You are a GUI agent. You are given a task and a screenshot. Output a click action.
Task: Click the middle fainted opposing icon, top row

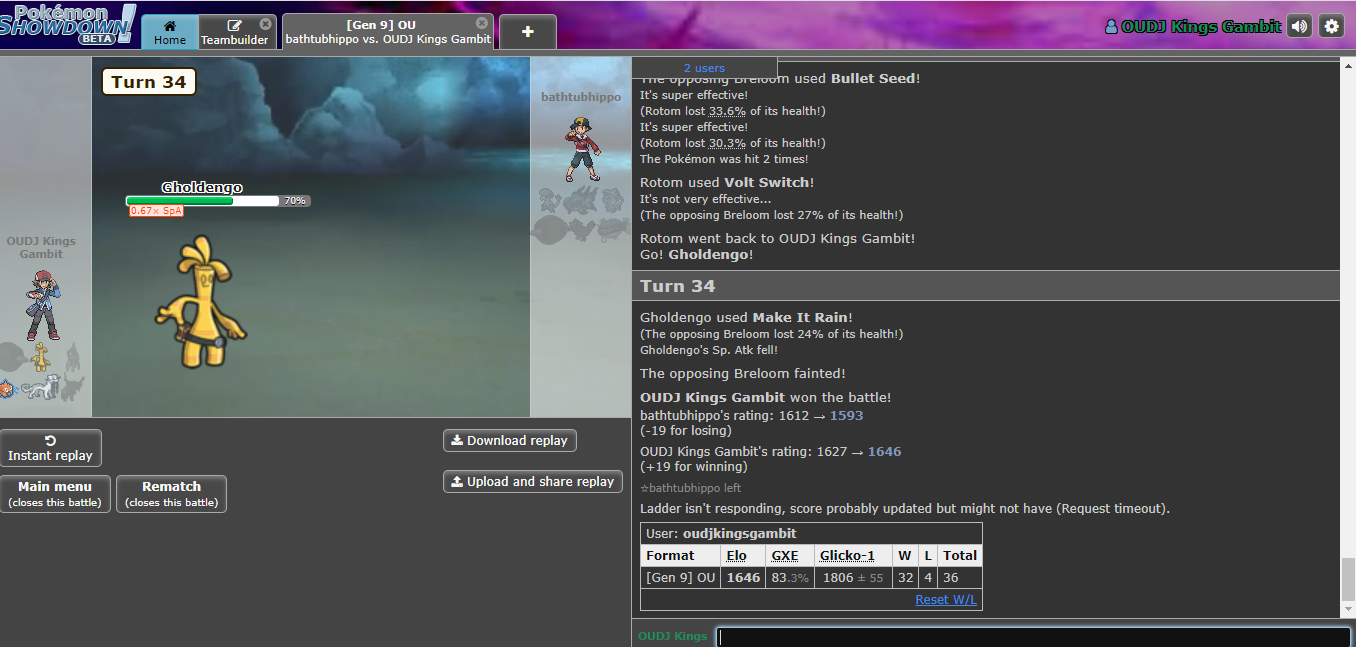(x=581, y=201)
